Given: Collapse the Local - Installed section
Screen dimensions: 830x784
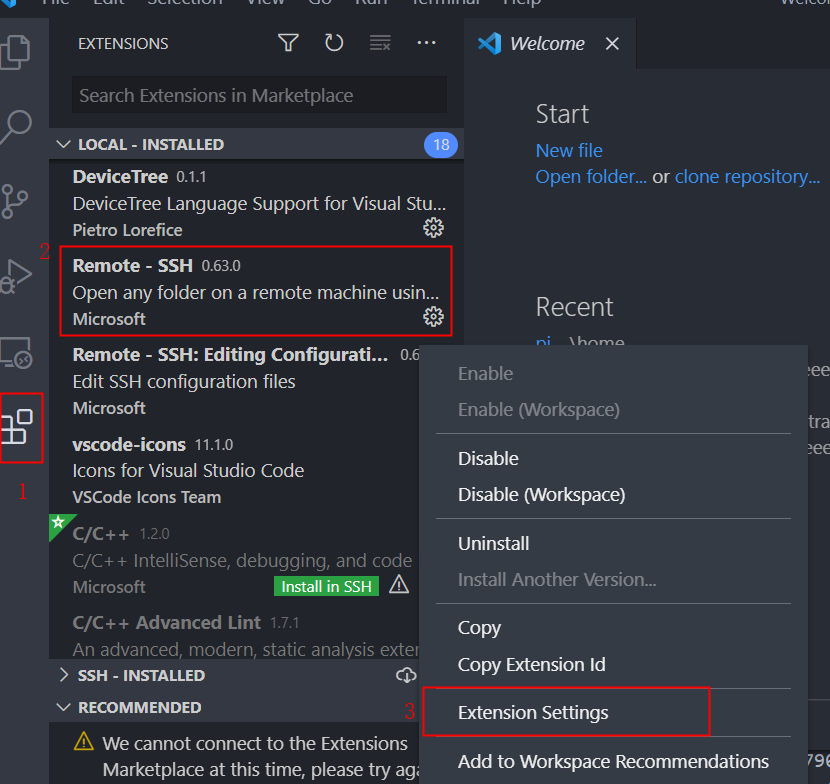Looking at the screenshot, I should [x=64, y=144].
